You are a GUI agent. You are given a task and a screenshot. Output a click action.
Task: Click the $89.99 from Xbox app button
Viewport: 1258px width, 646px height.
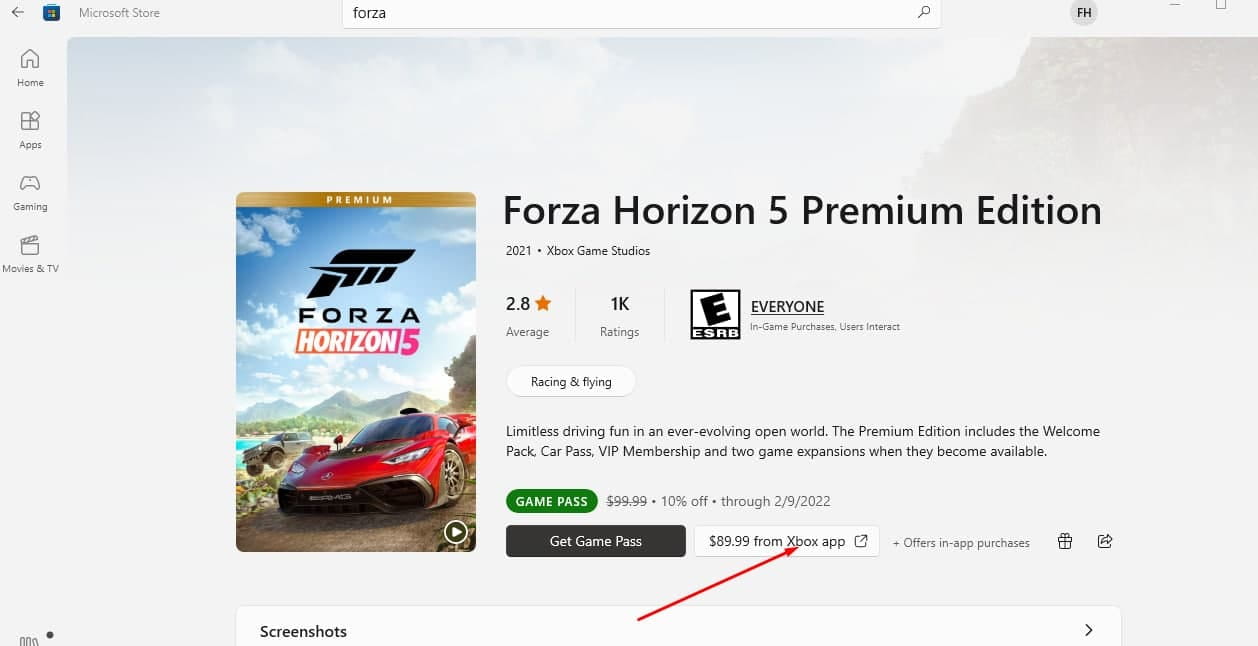click(787, 541)
